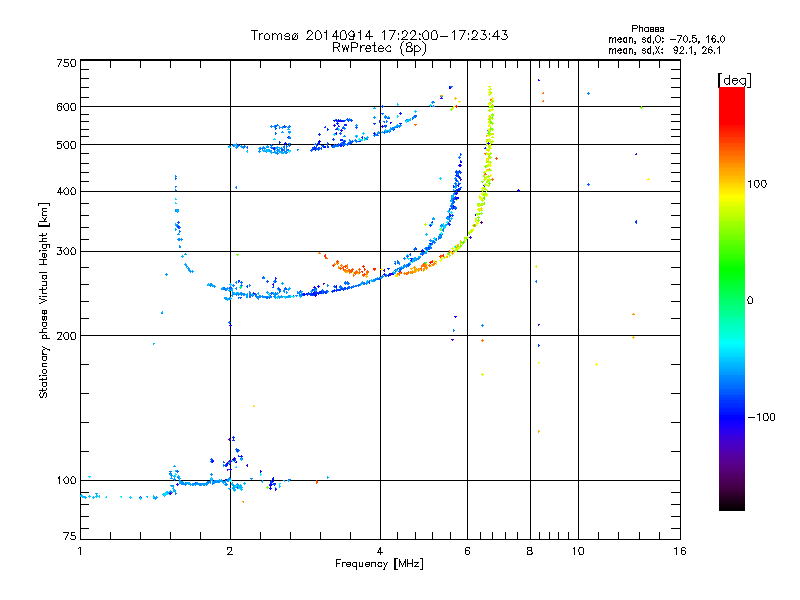The width and height of the screenshot is (800, 600).
Task: Click the 4 tick on frequency axis
Action: (x=380, y=551)
